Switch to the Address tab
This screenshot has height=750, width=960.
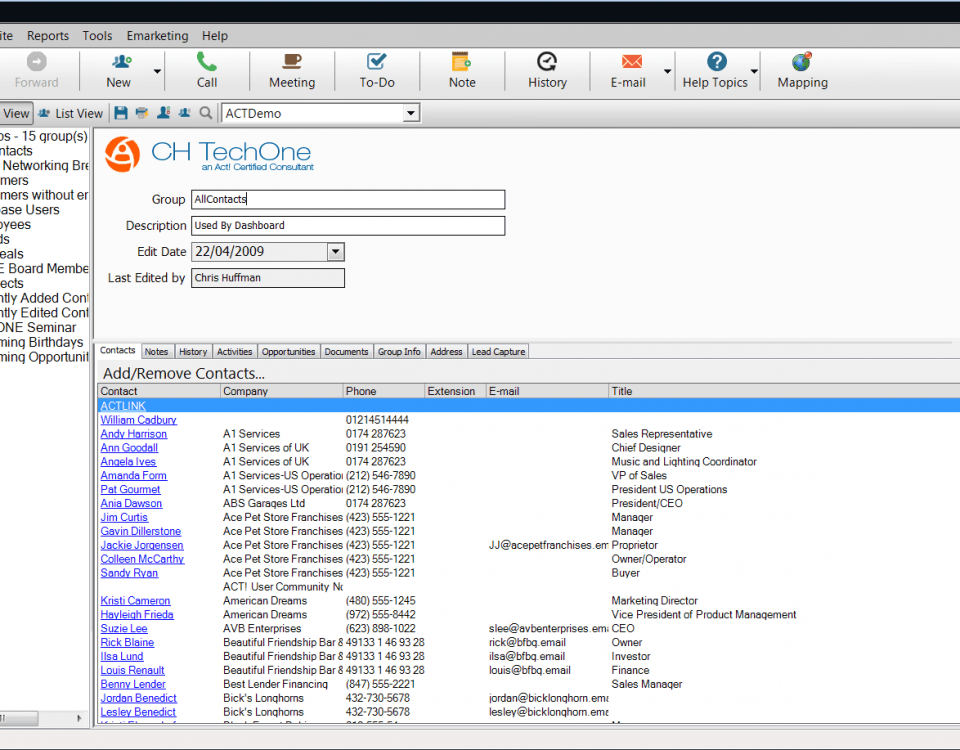pos(446,351)
